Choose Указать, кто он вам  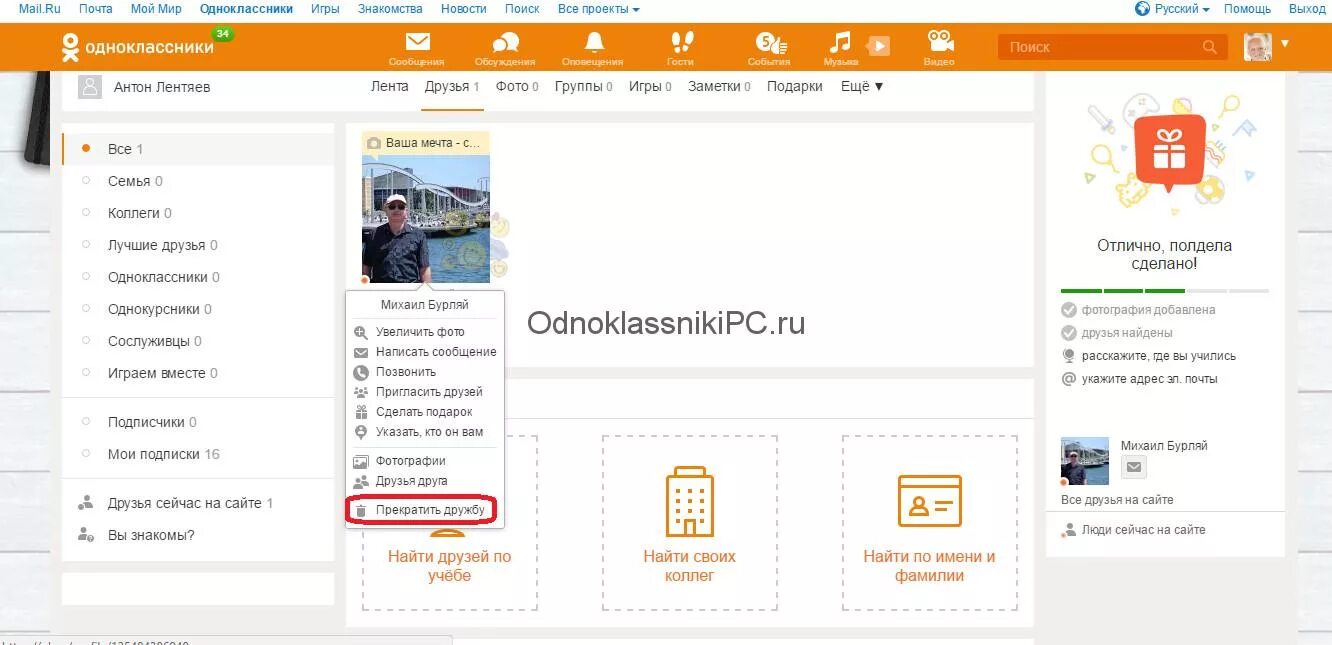point(429,432)
